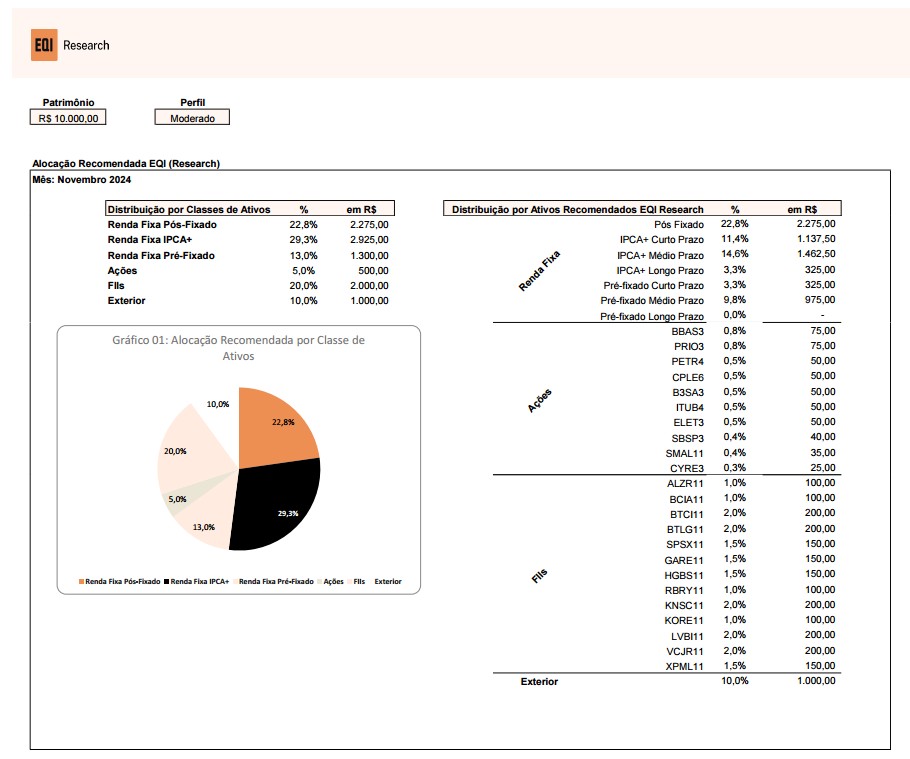Click the 'IPCA+ Curto Prazo' row label
This screenshot has height=759, width=910.
tap(662, 240)
